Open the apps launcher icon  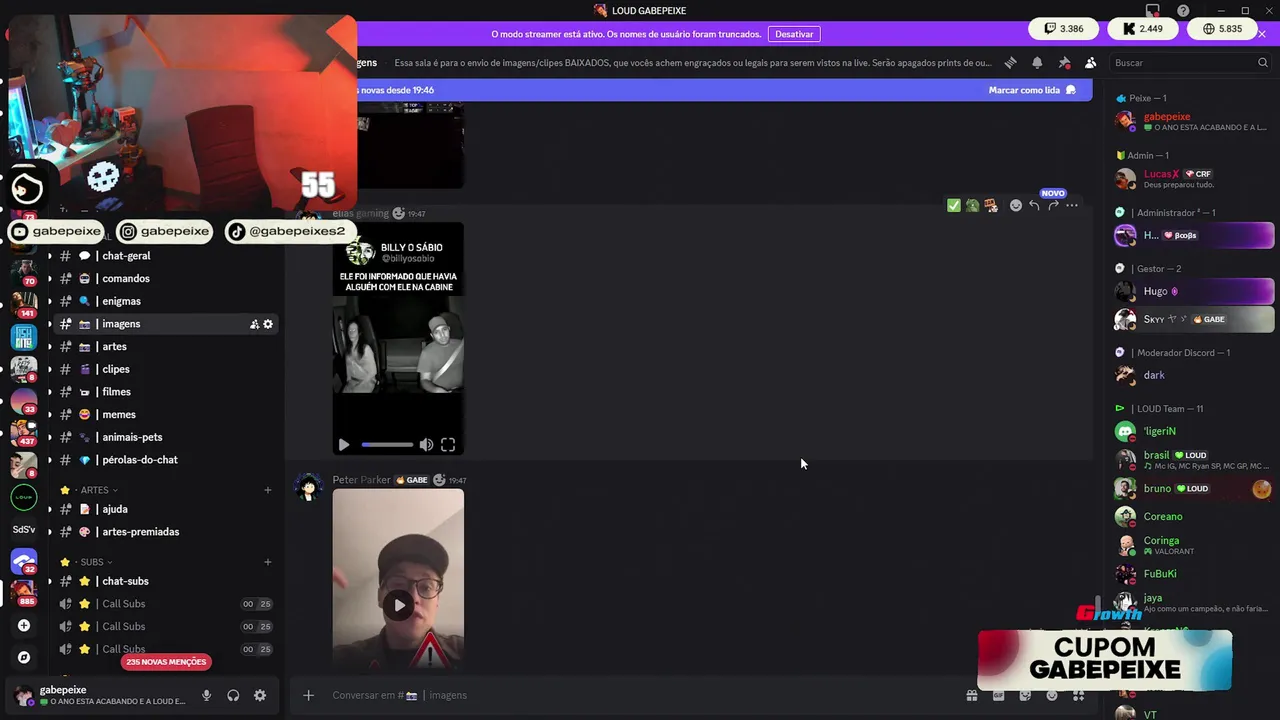pyautogui.click(x=1078, y=695)
